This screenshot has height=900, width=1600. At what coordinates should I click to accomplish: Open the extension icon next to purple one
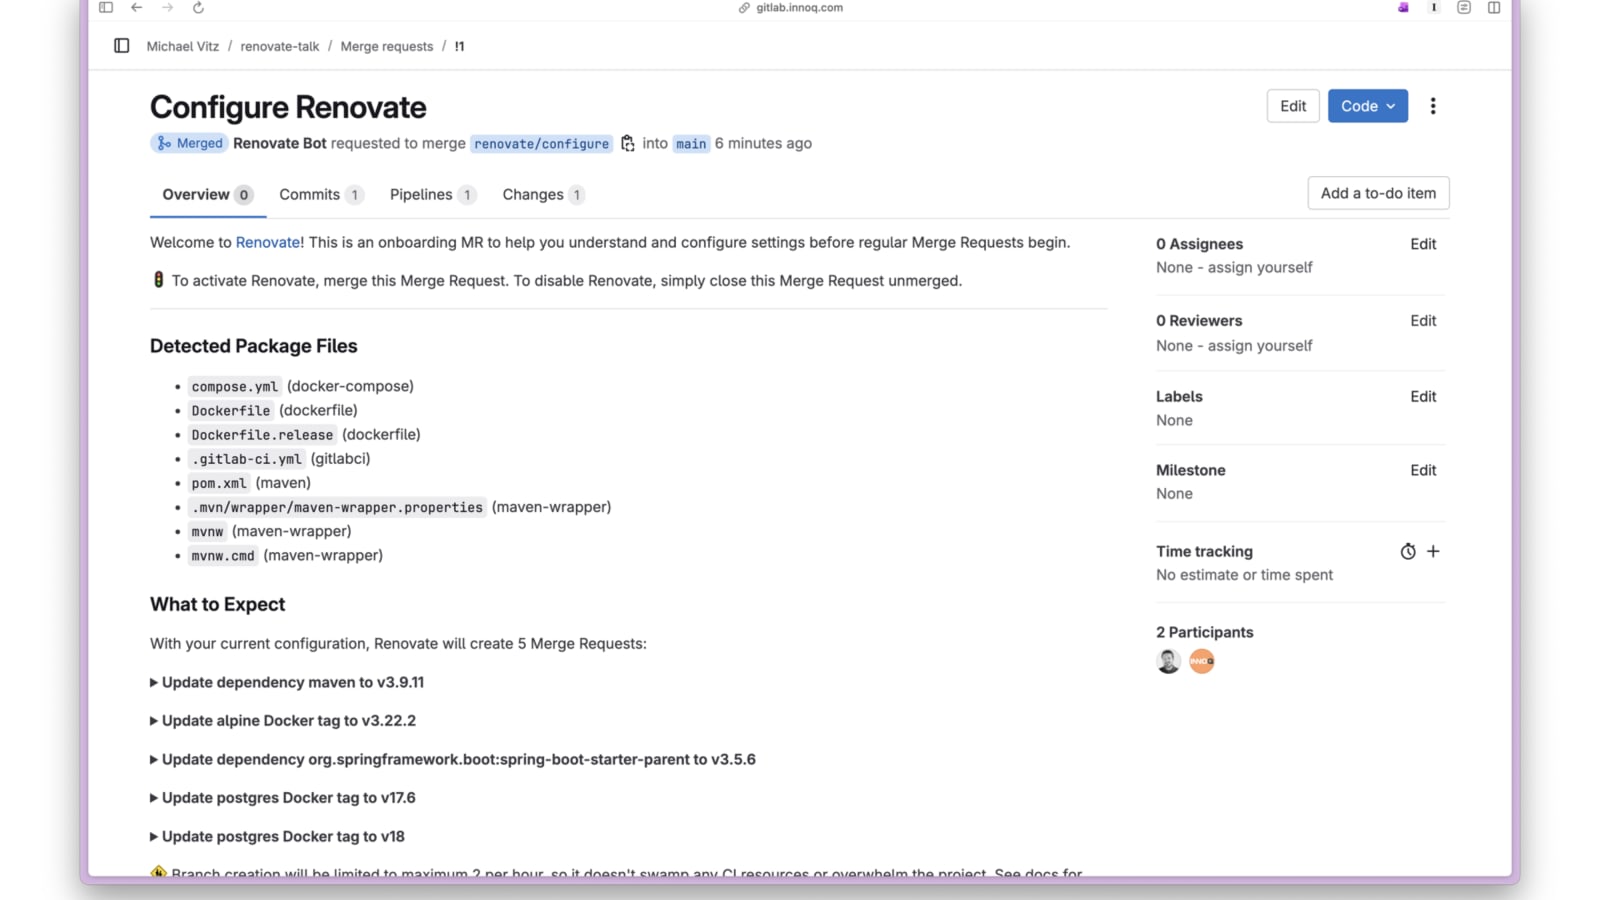point(1434,8)
